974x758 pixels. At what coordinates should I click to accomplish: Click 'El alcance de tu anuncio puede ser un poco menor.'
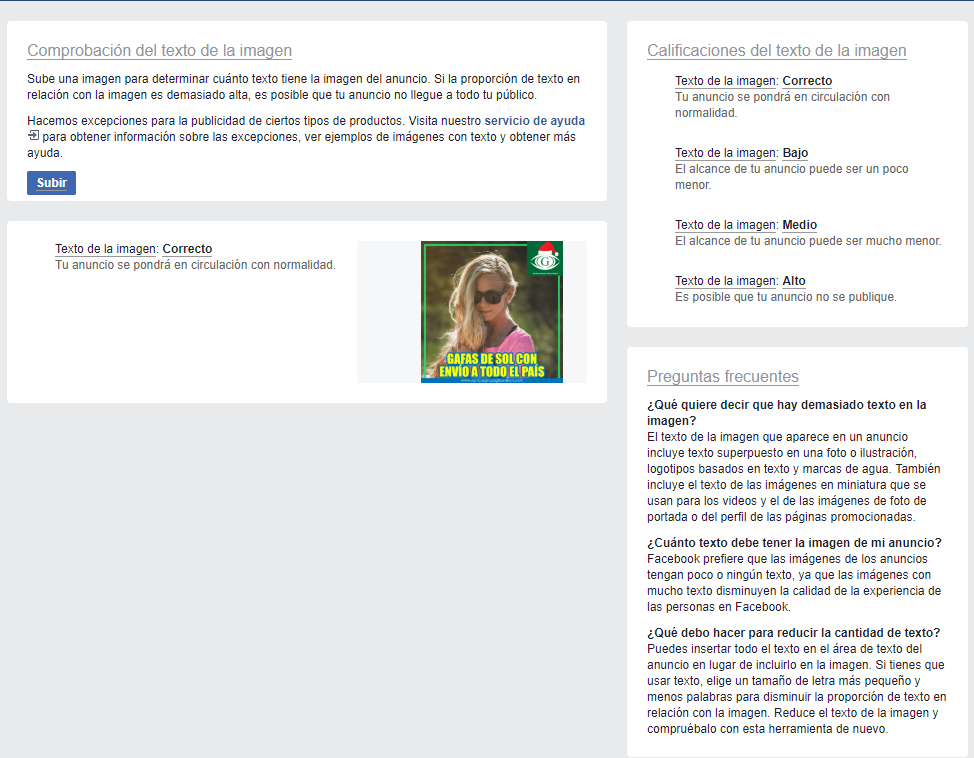[x=791, y=176]
